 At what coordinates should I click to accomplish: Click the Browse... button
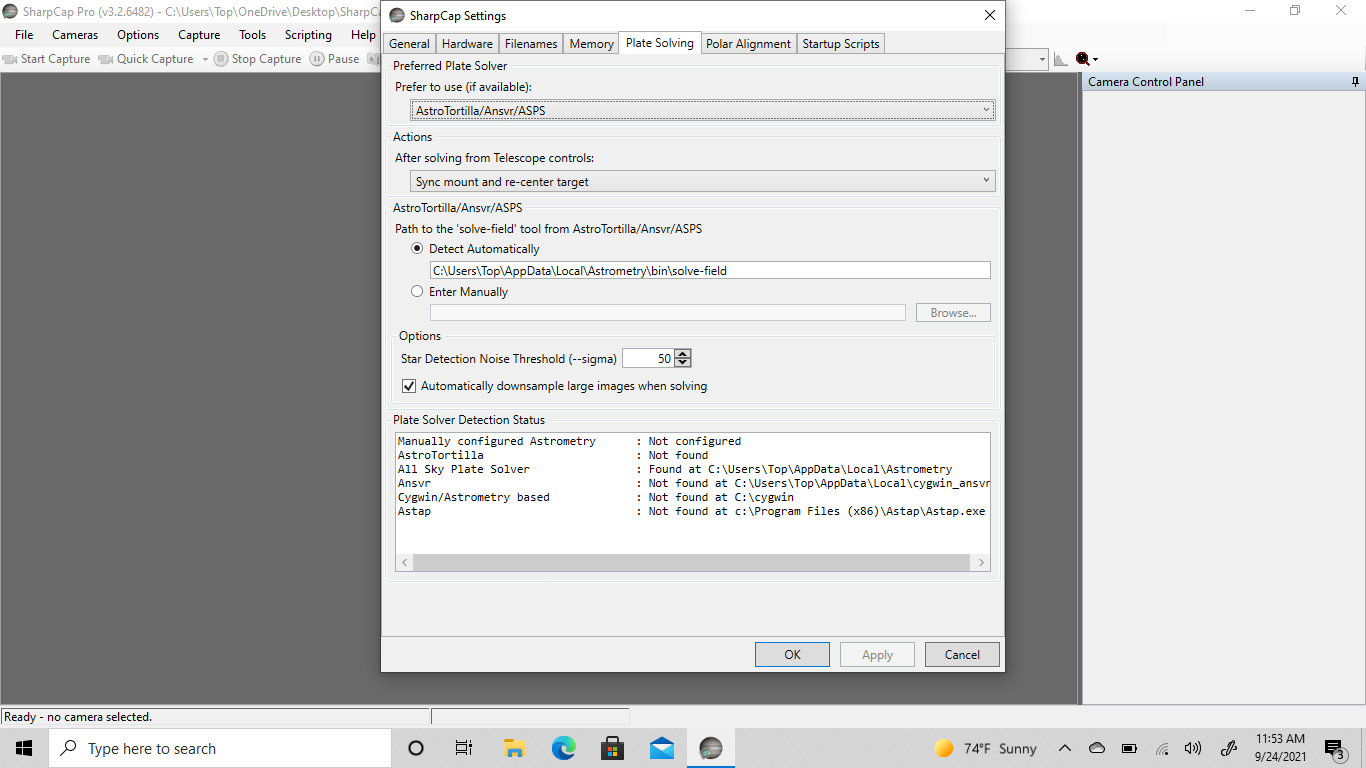[953, 313]
